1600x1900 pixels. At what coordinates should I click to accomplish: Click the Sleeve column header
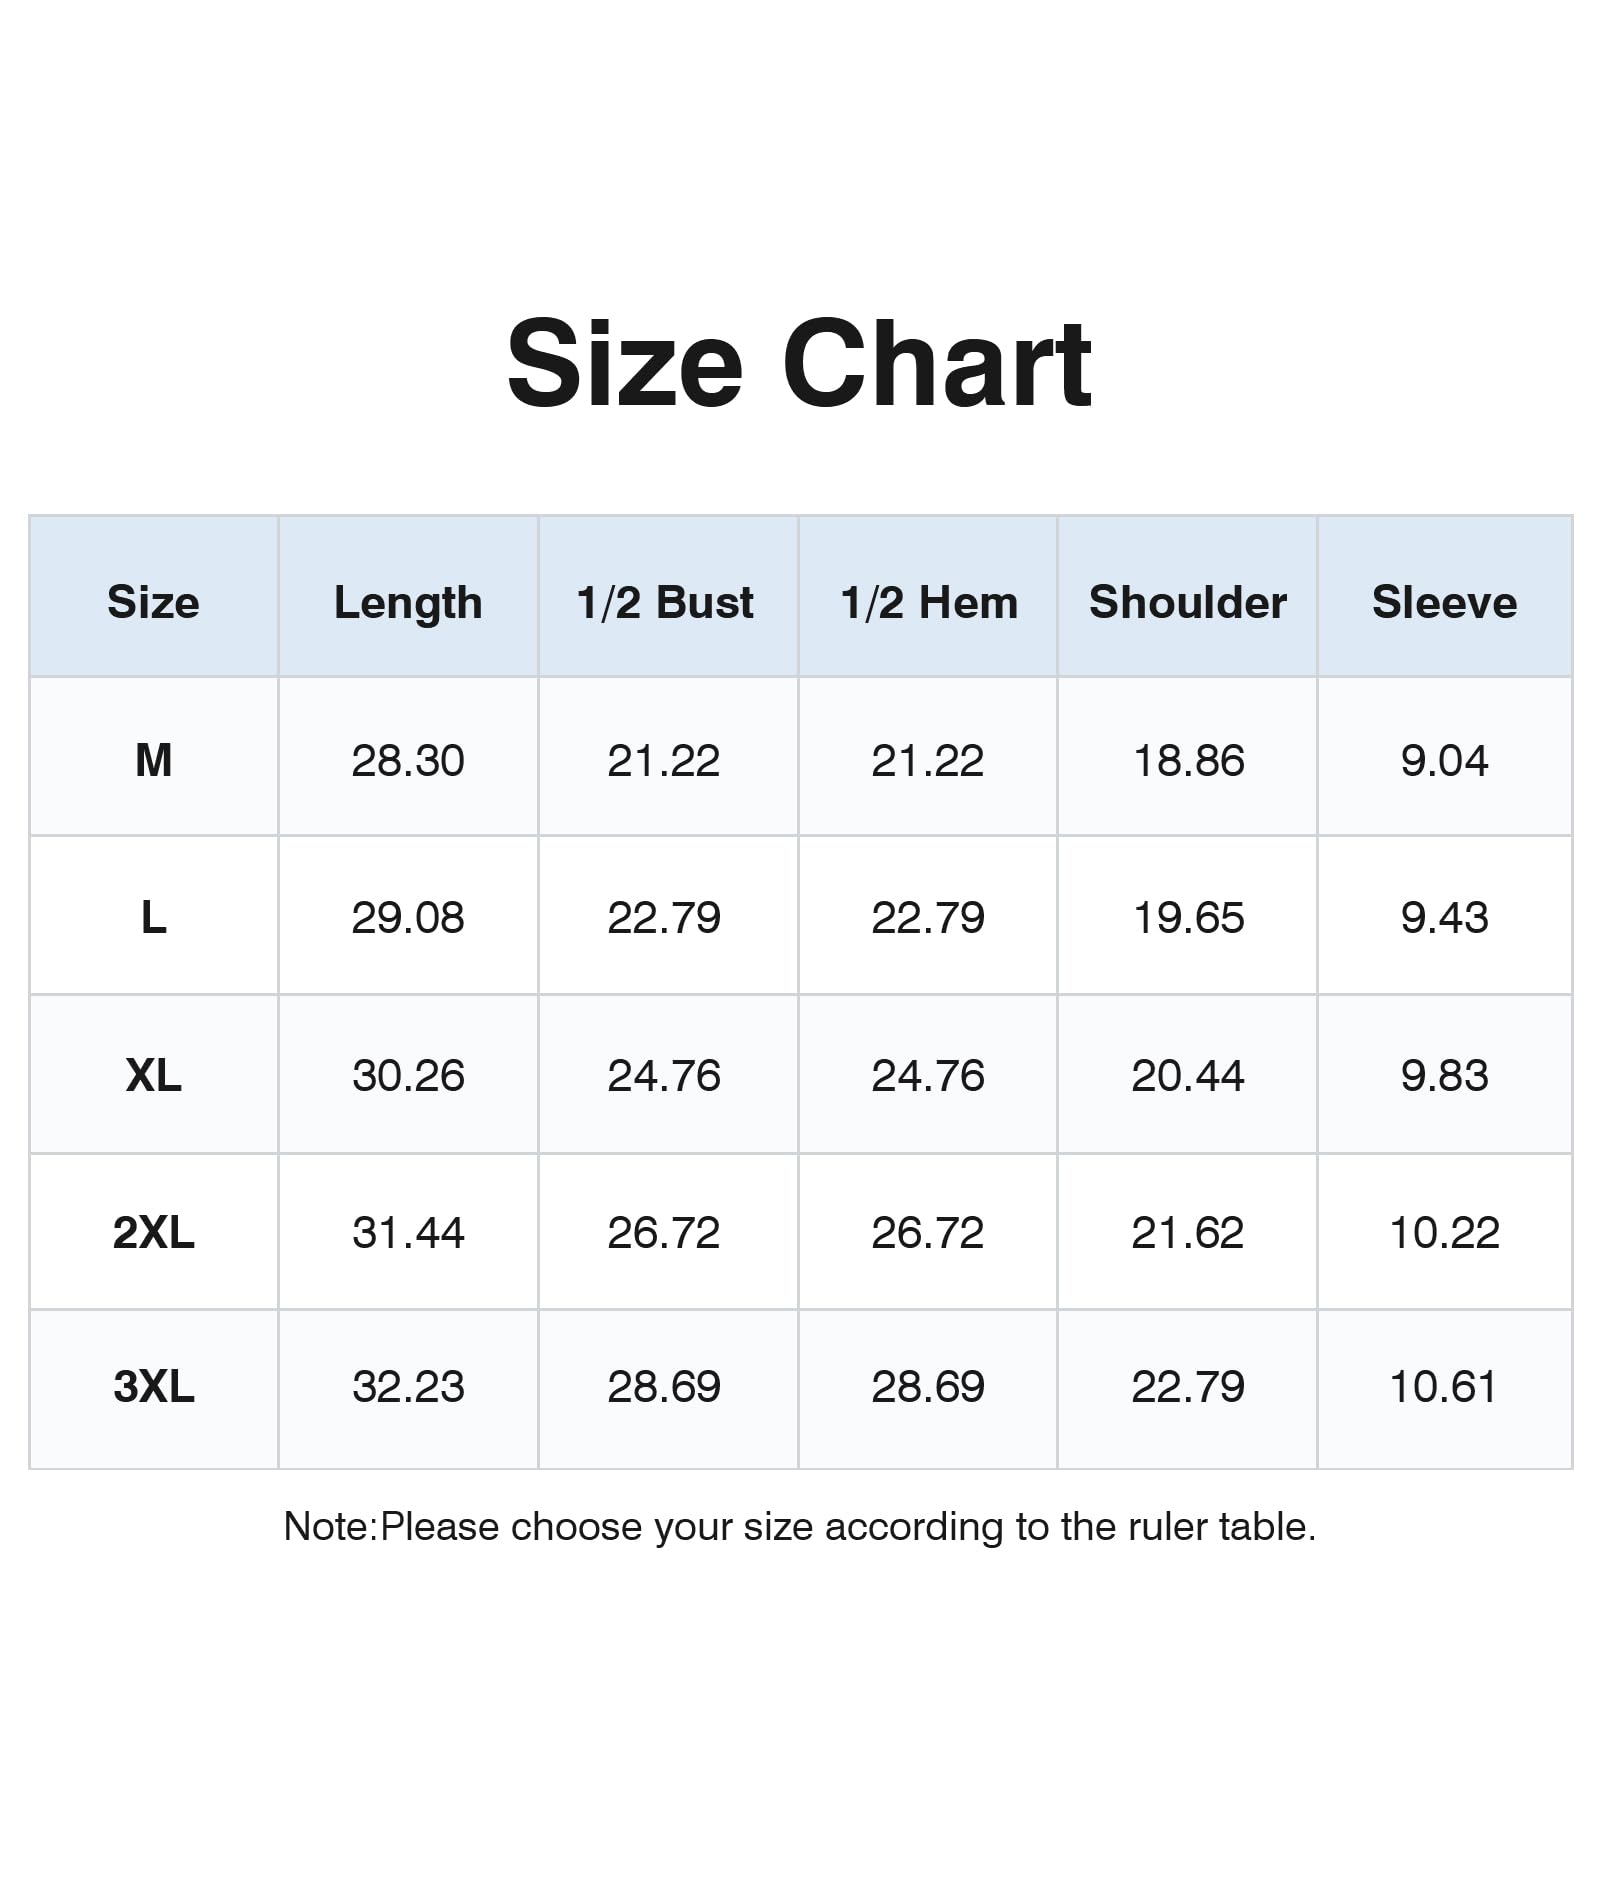pyautogui.click(x=1444, y=602)
